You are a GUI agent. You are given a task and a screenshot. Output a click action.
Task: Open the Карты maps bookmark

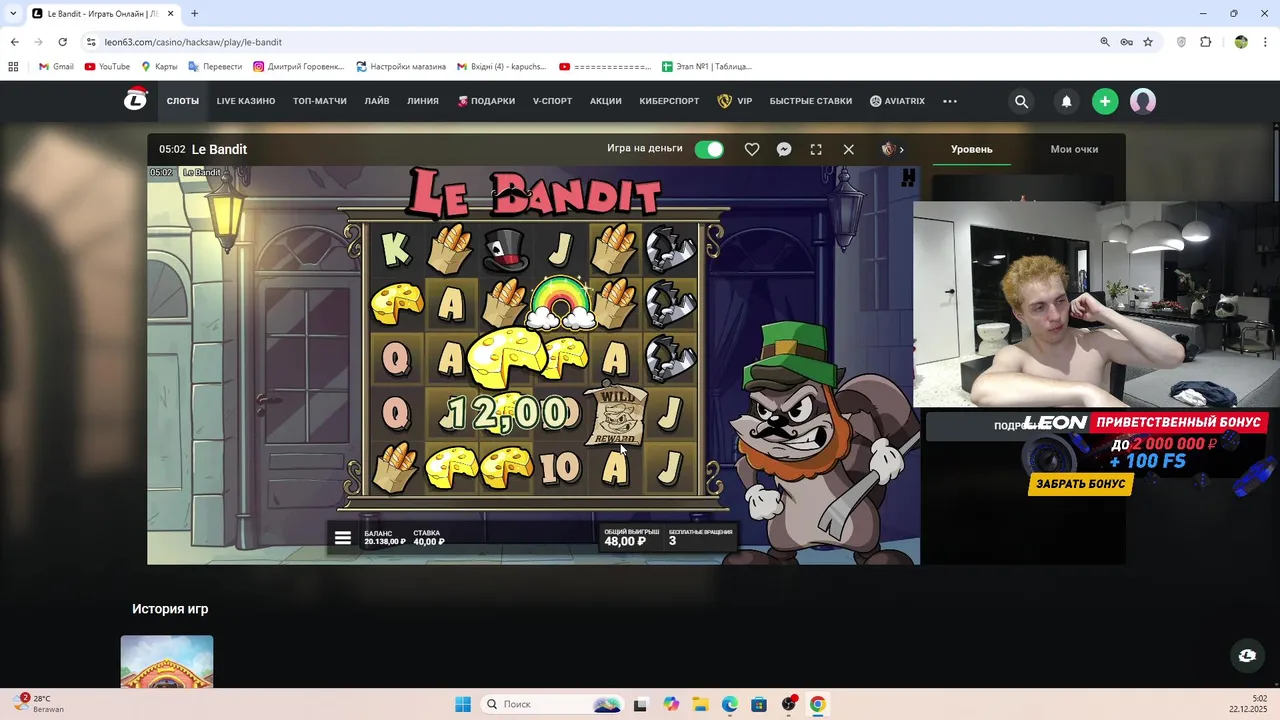pos(159,66)
